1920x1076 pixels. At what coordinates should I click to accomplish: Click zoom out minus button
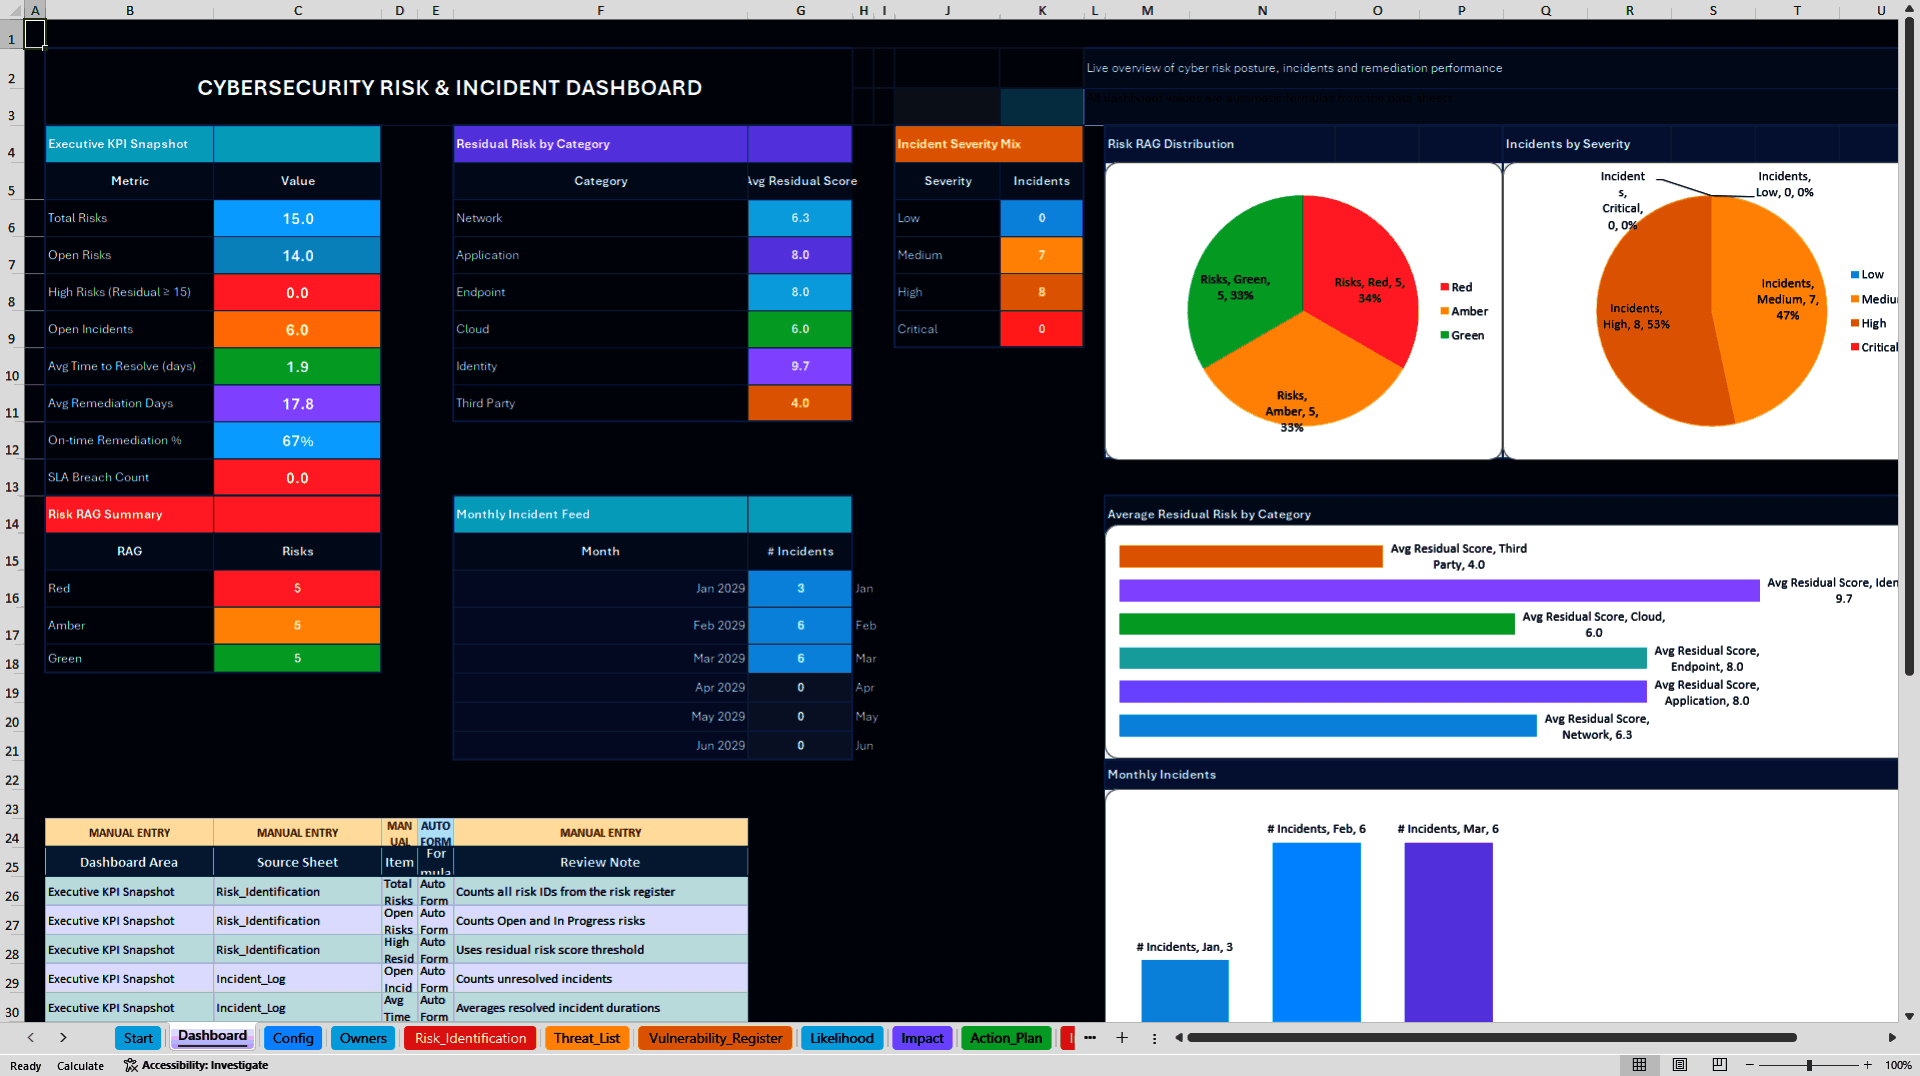(x=1750, y=1065)
